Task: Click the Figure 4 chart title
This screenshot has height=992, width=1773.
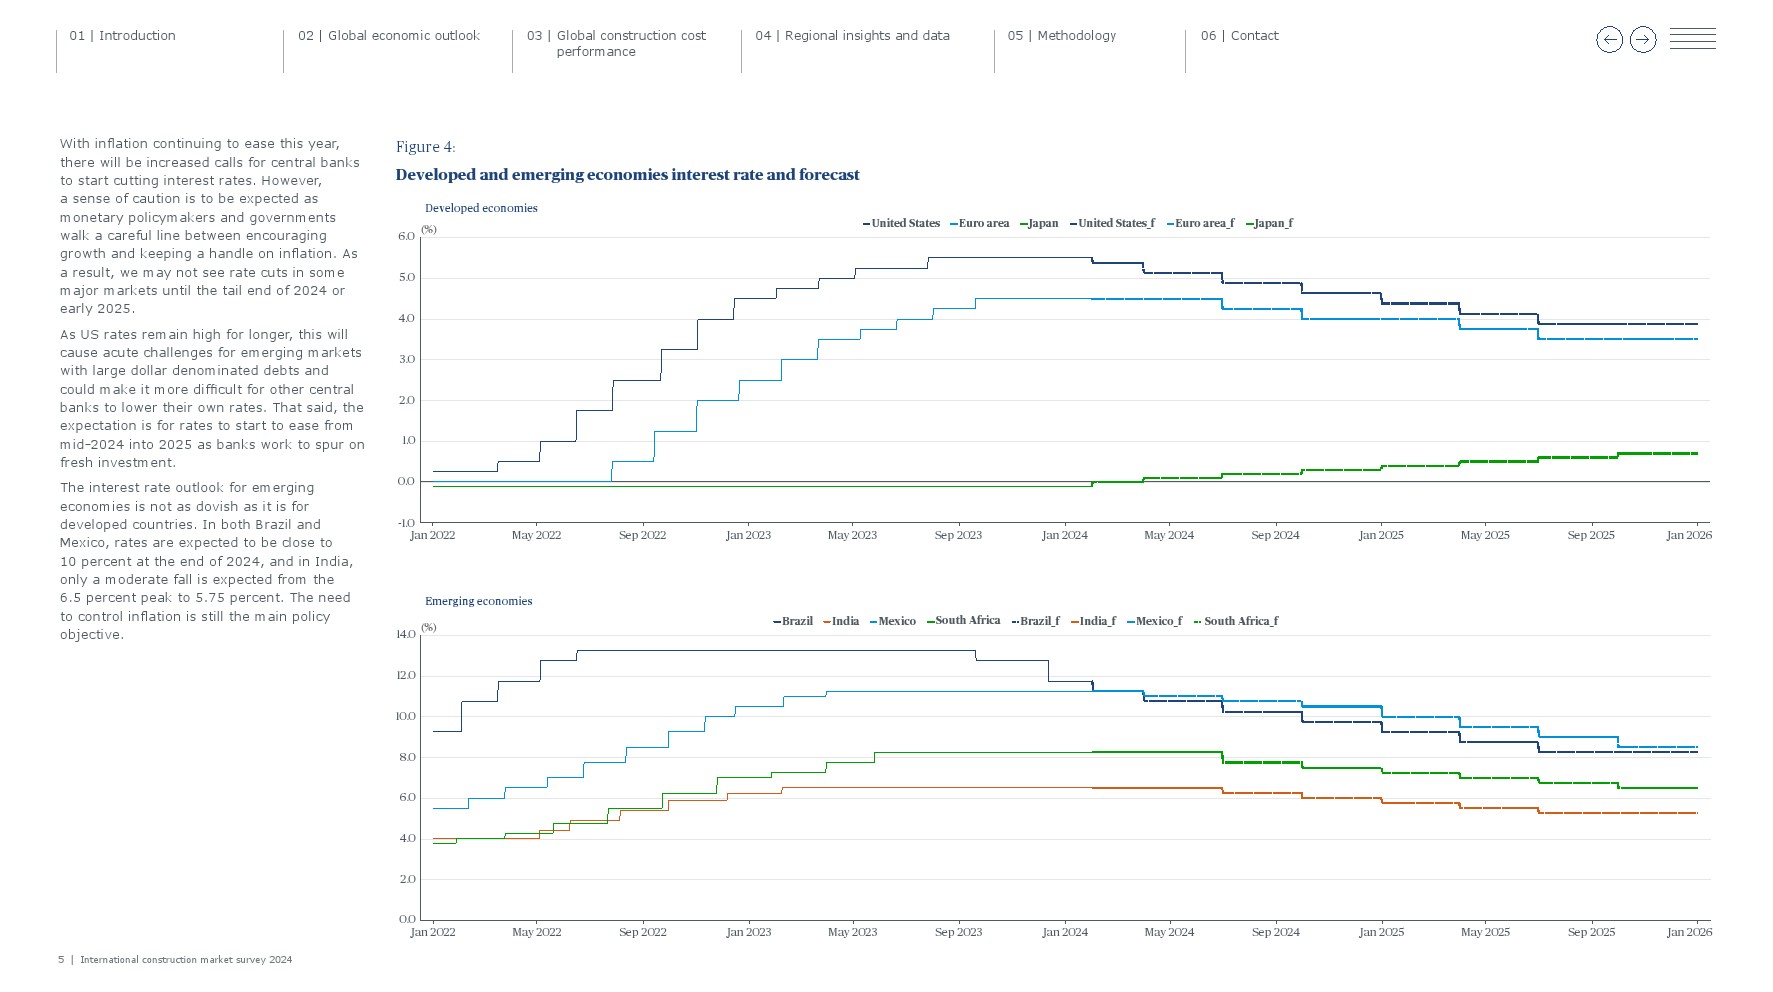Action: click(627, 175)
